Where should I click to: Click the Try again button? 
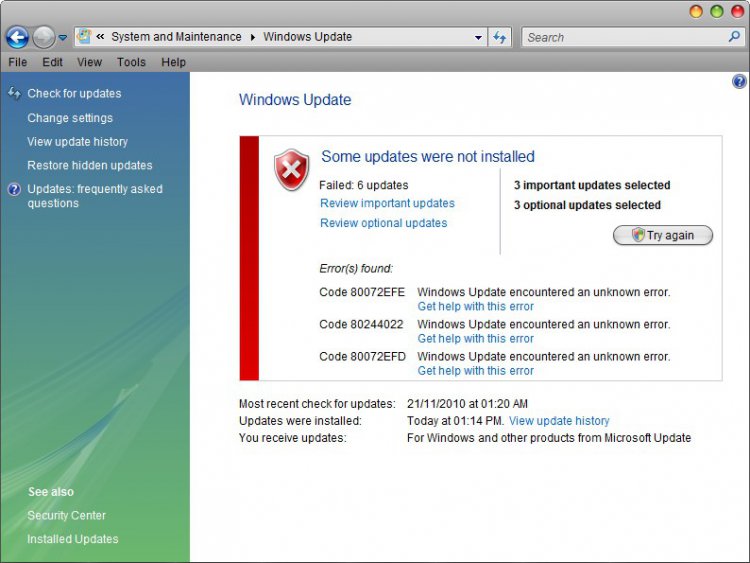click(x=663, y=235)
